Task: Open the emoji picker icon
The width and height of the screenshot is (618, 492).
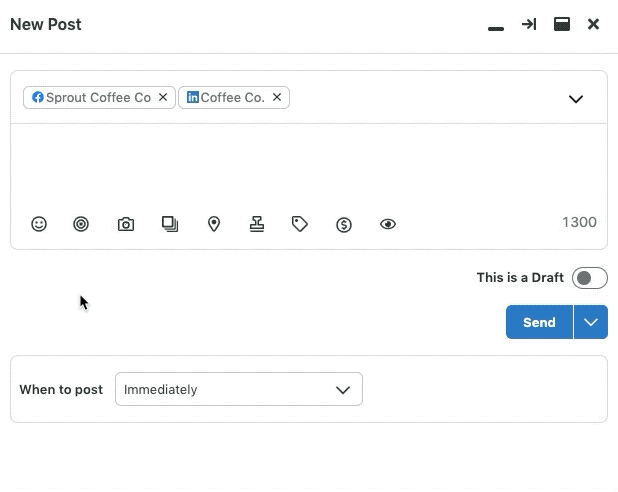Action: (x=39, y=224)
